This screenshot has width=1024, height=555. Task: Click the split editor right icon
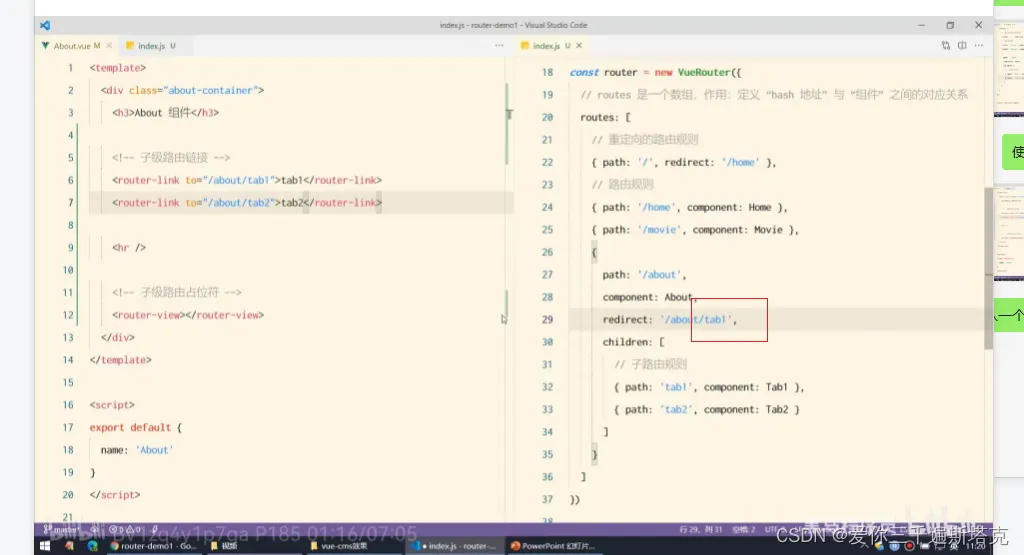coord(962,46)
